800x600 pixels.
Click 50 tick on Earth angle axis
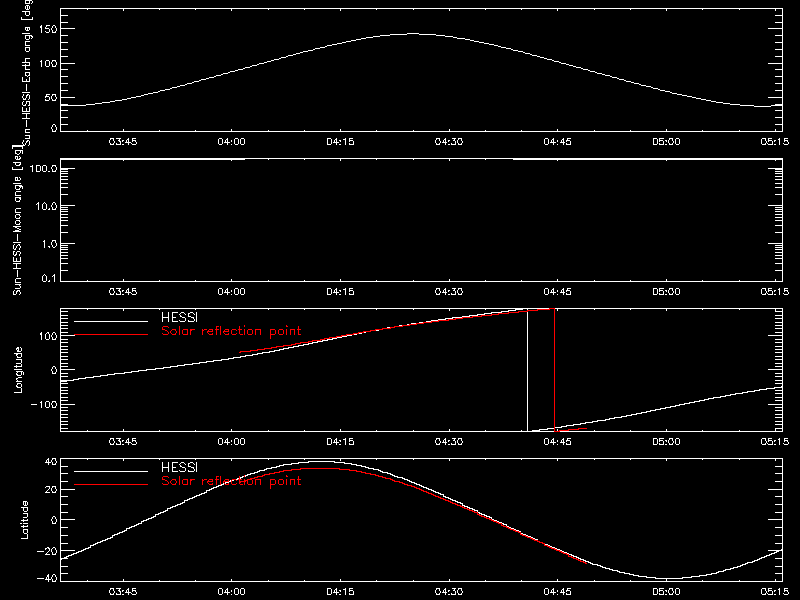tap(51, 97)
